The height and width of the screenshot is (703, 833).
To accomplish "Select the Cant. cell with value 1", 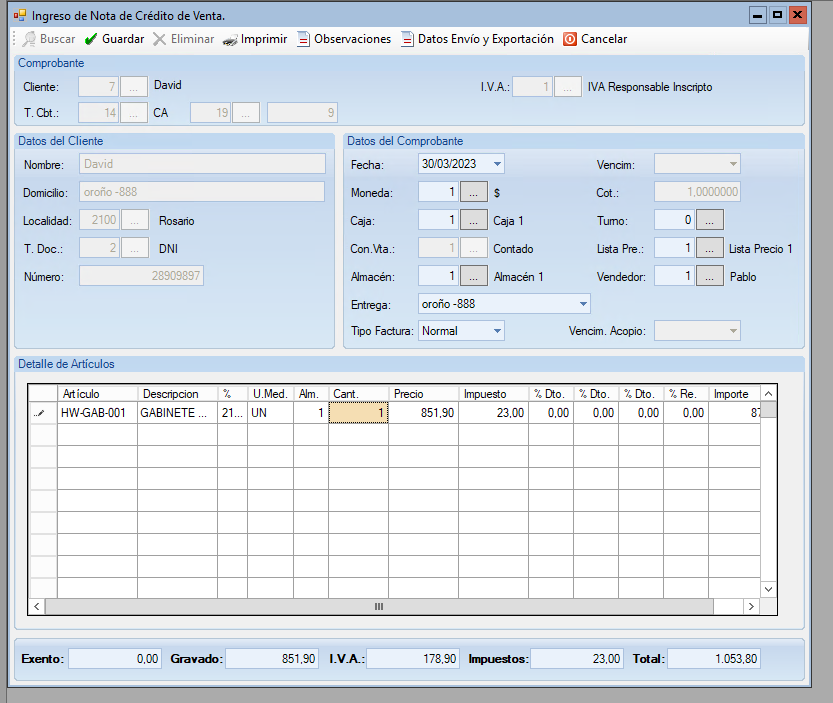I will (359, 413).
